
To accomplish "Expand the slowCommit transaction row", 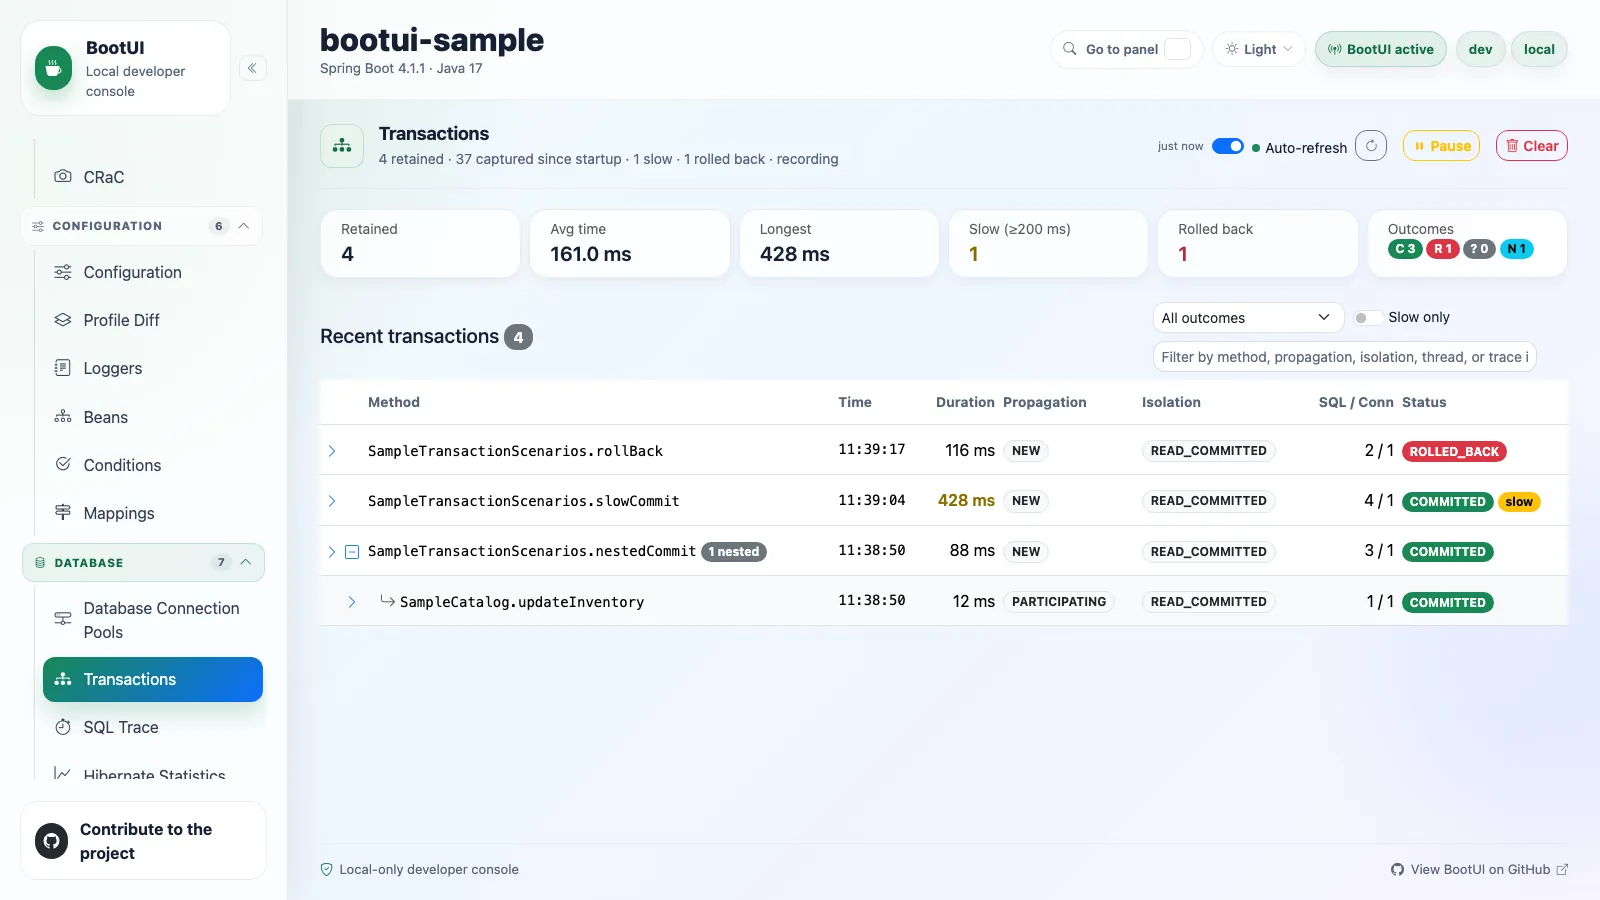I will pyautogui.click(x=332, y=501).
